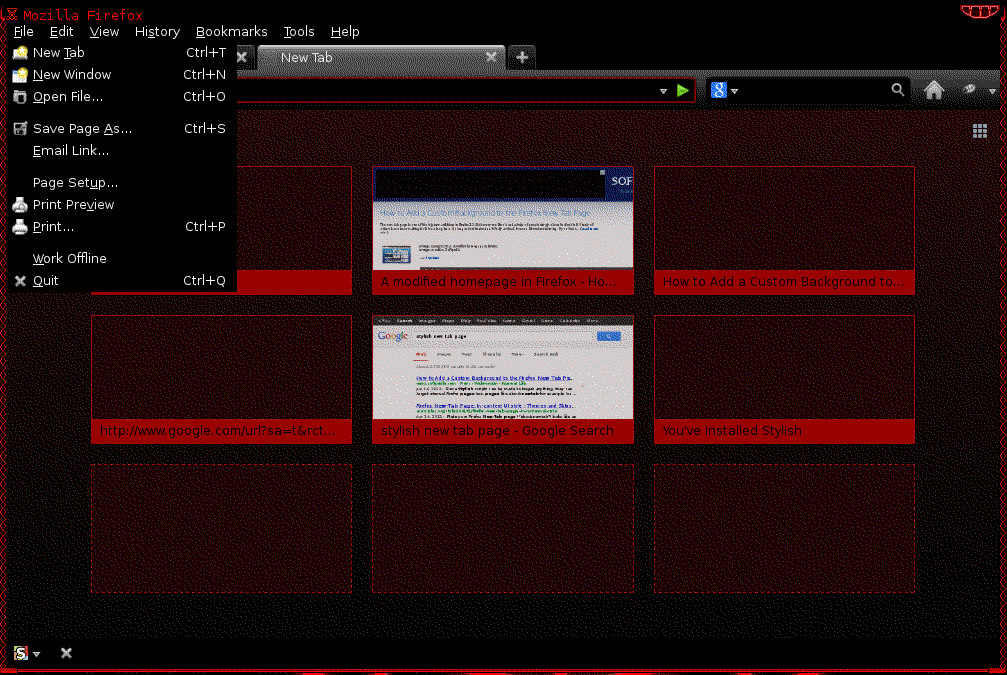
Task: Choose New Tab from File menu
Action: (x=122, y=53)
